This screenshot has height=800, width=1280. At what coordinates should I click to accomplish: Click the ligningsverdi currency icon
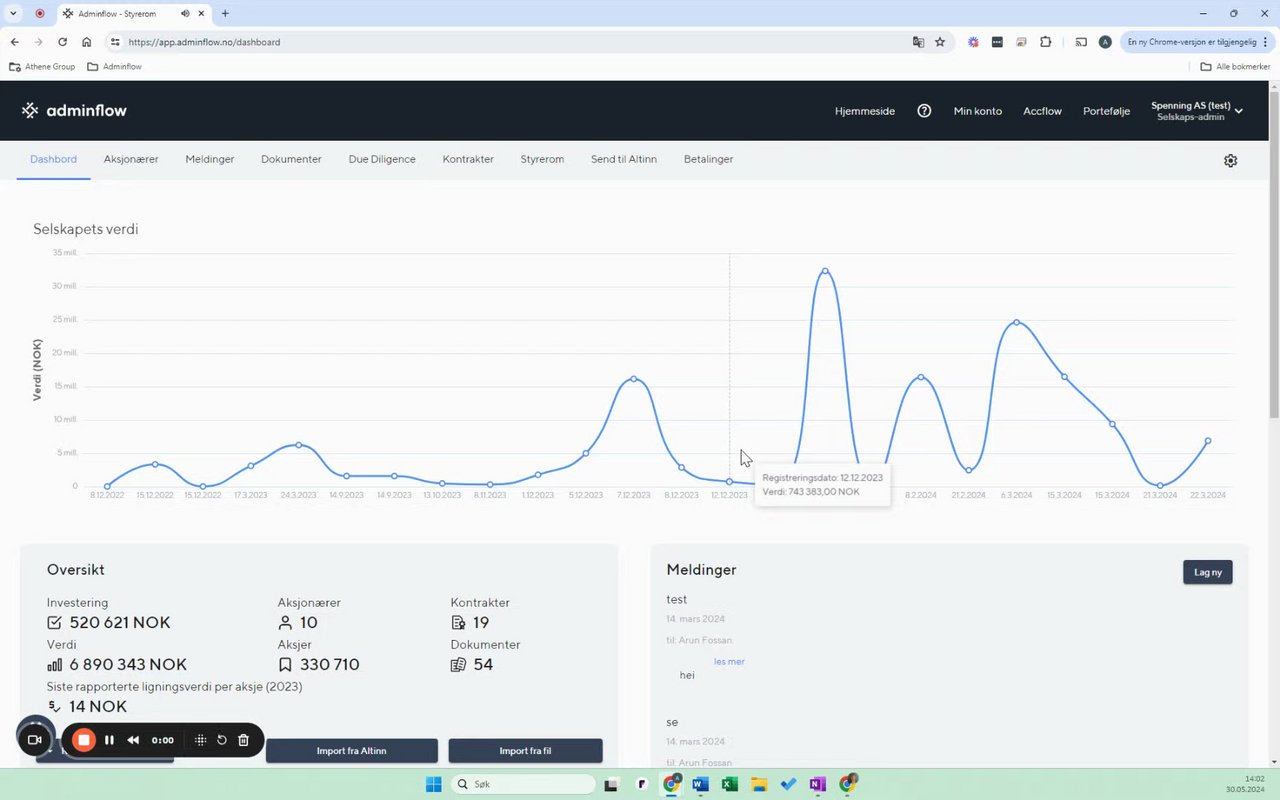54,707
